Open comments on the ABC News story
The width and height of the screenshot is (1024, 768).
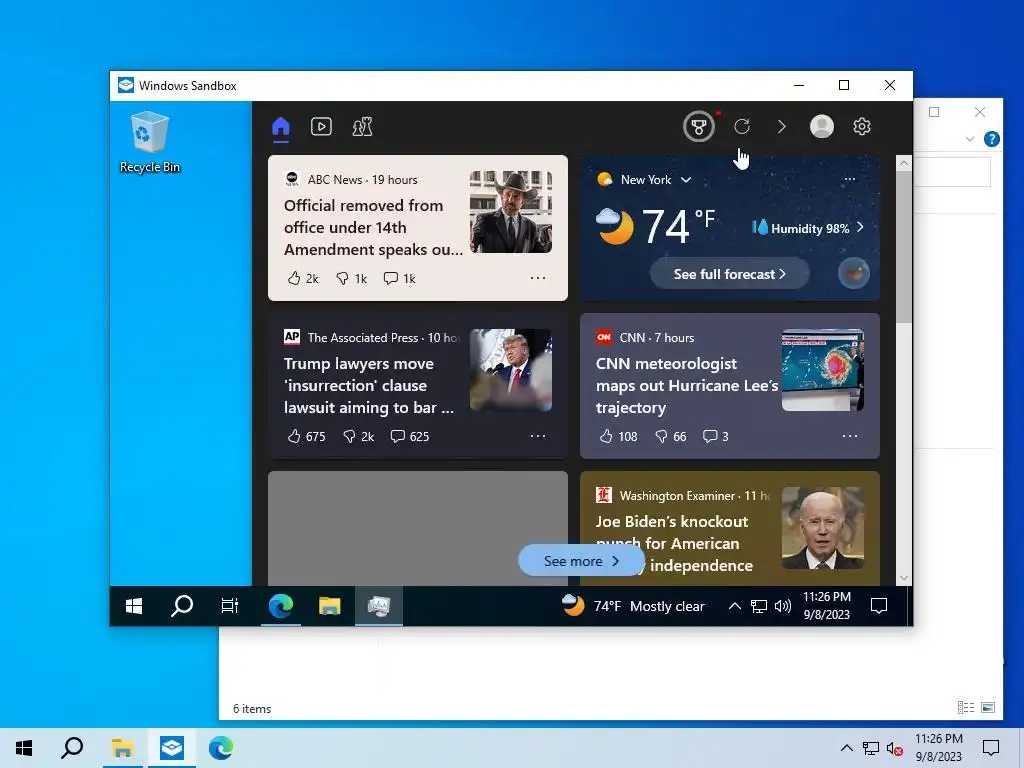(x=399, y=278)
